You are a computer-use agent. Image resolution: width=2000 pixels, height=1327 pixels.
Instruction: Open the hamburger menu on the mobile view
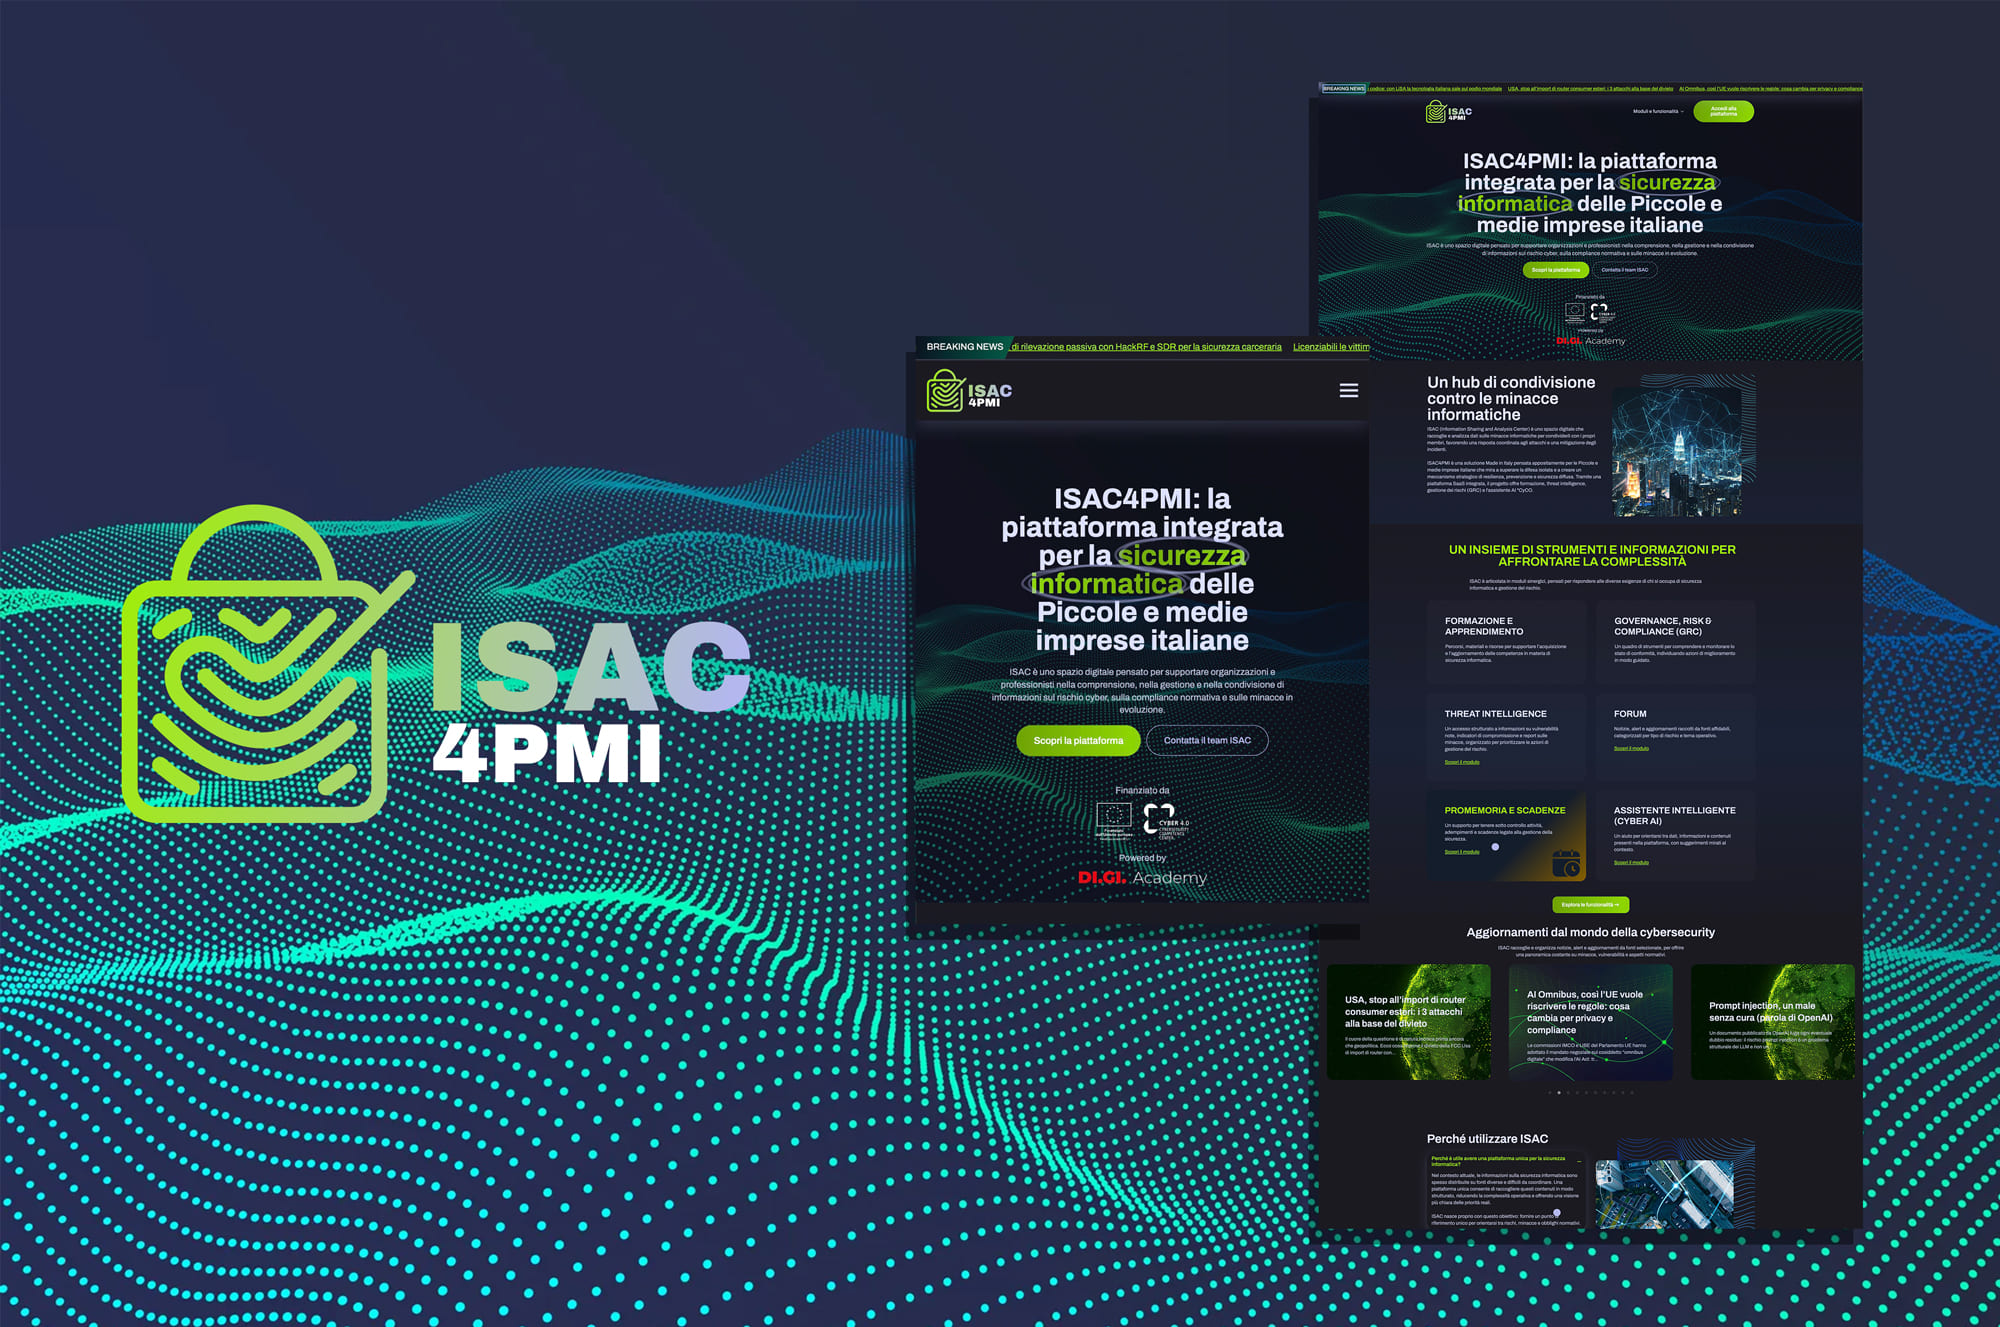(1349, 390)
